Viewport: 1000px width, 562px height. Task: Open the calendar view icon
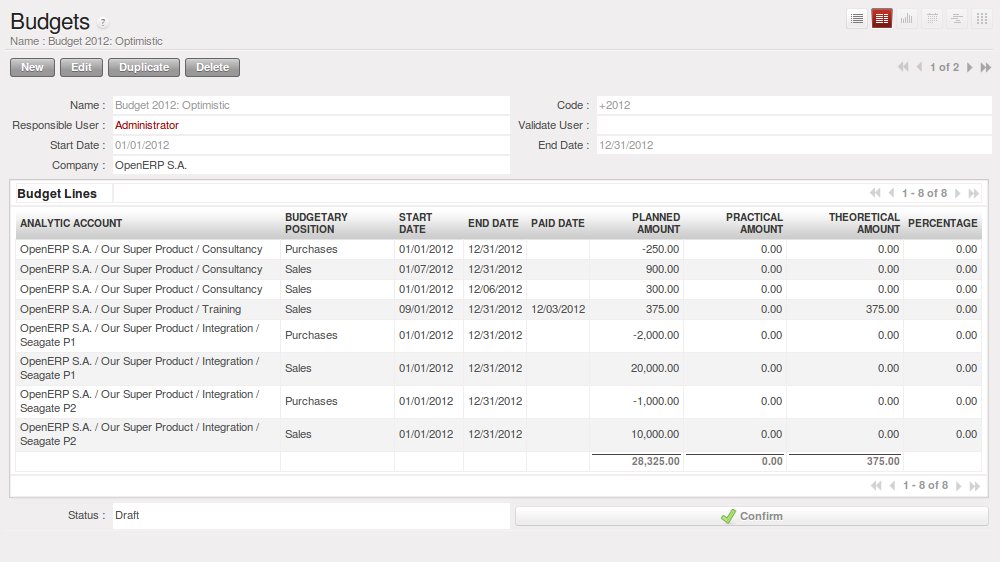click(932, 18)
